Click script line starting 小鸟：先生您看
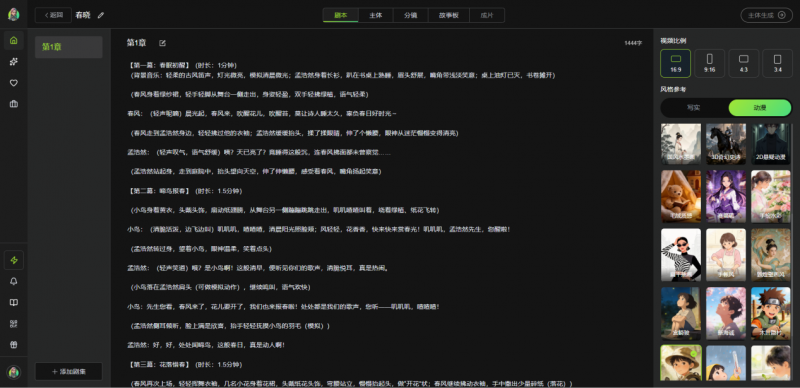The height and width of the screenshot is (388, 800). coord(283,307)
